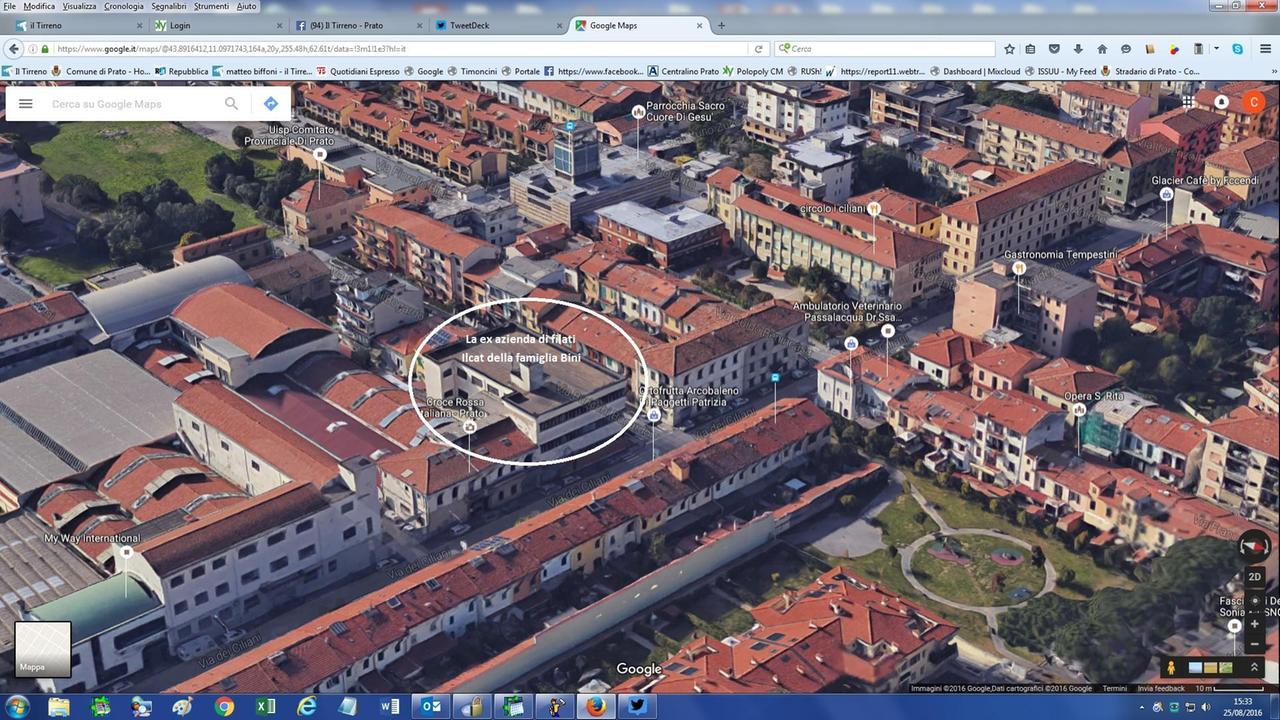Show my location on the map

(1254, 600)
